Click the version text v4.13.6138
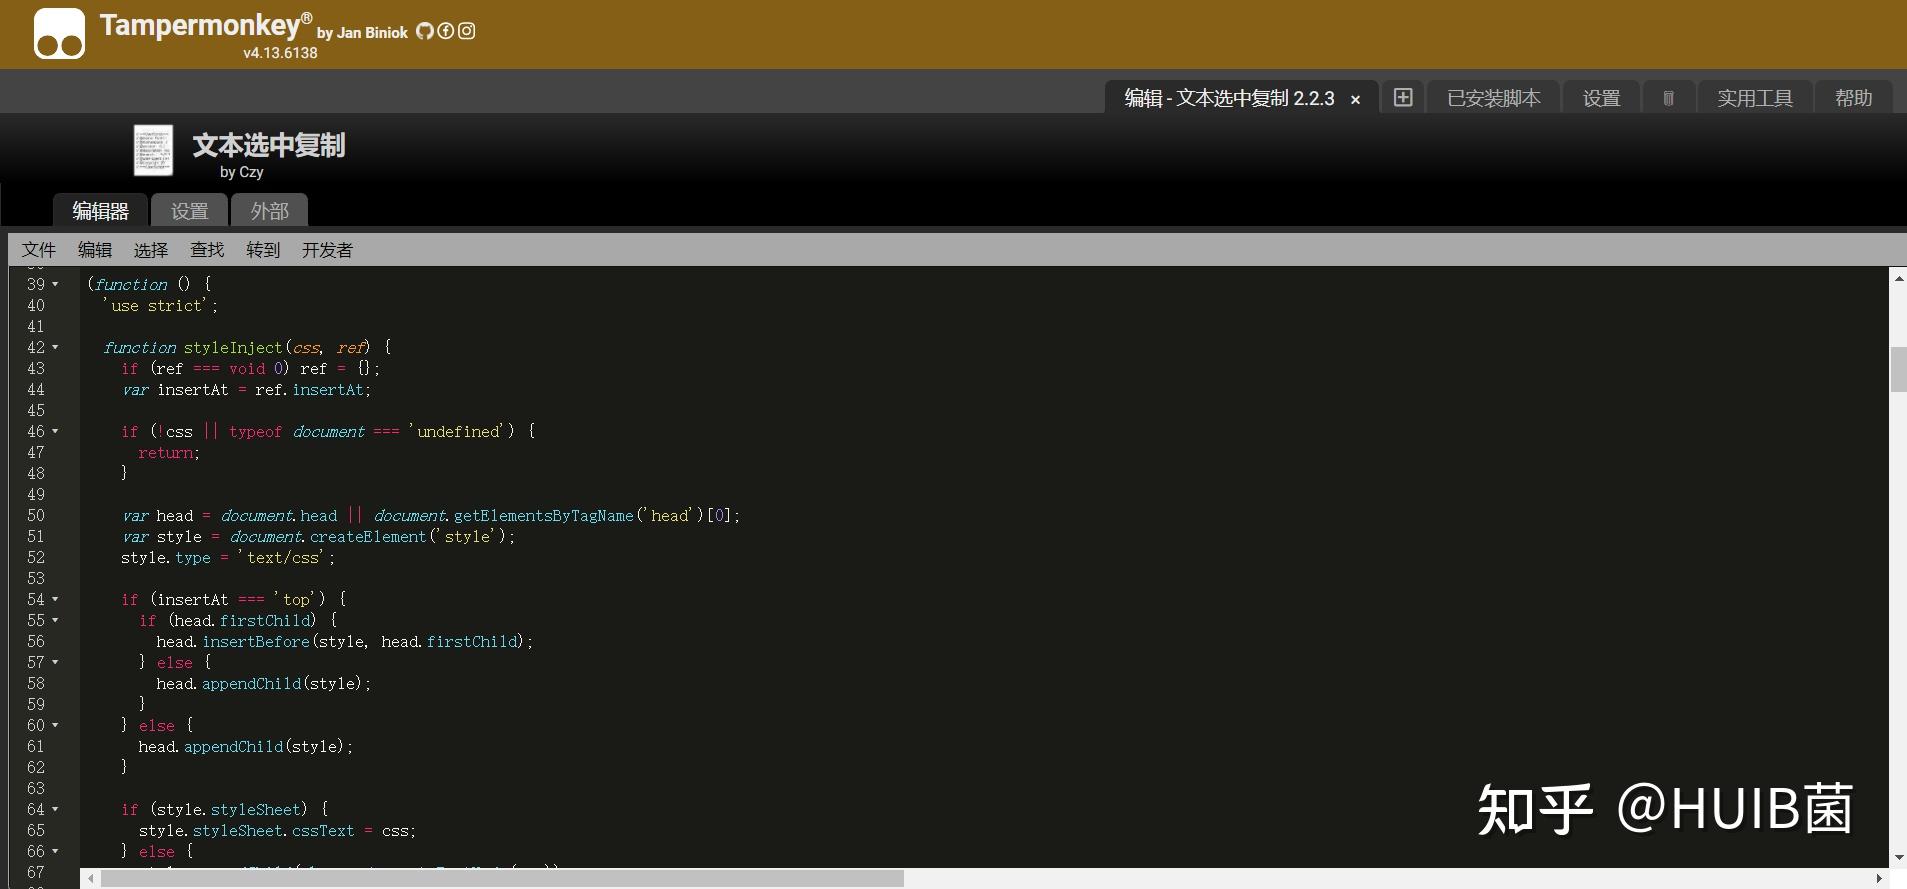The width and height of the screenshot is (1907, 889). (280, 53)
